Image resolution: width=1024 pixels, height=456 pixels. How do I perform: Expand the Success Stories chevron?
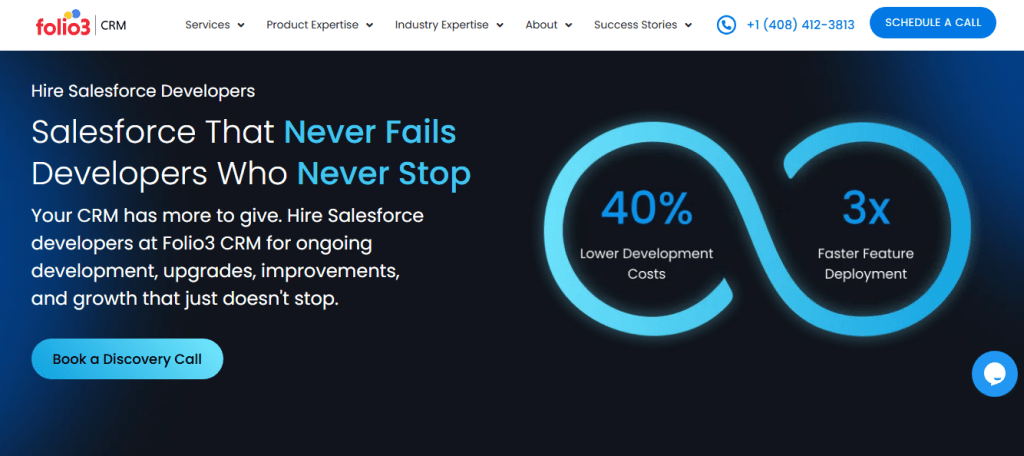pos(688,25)
